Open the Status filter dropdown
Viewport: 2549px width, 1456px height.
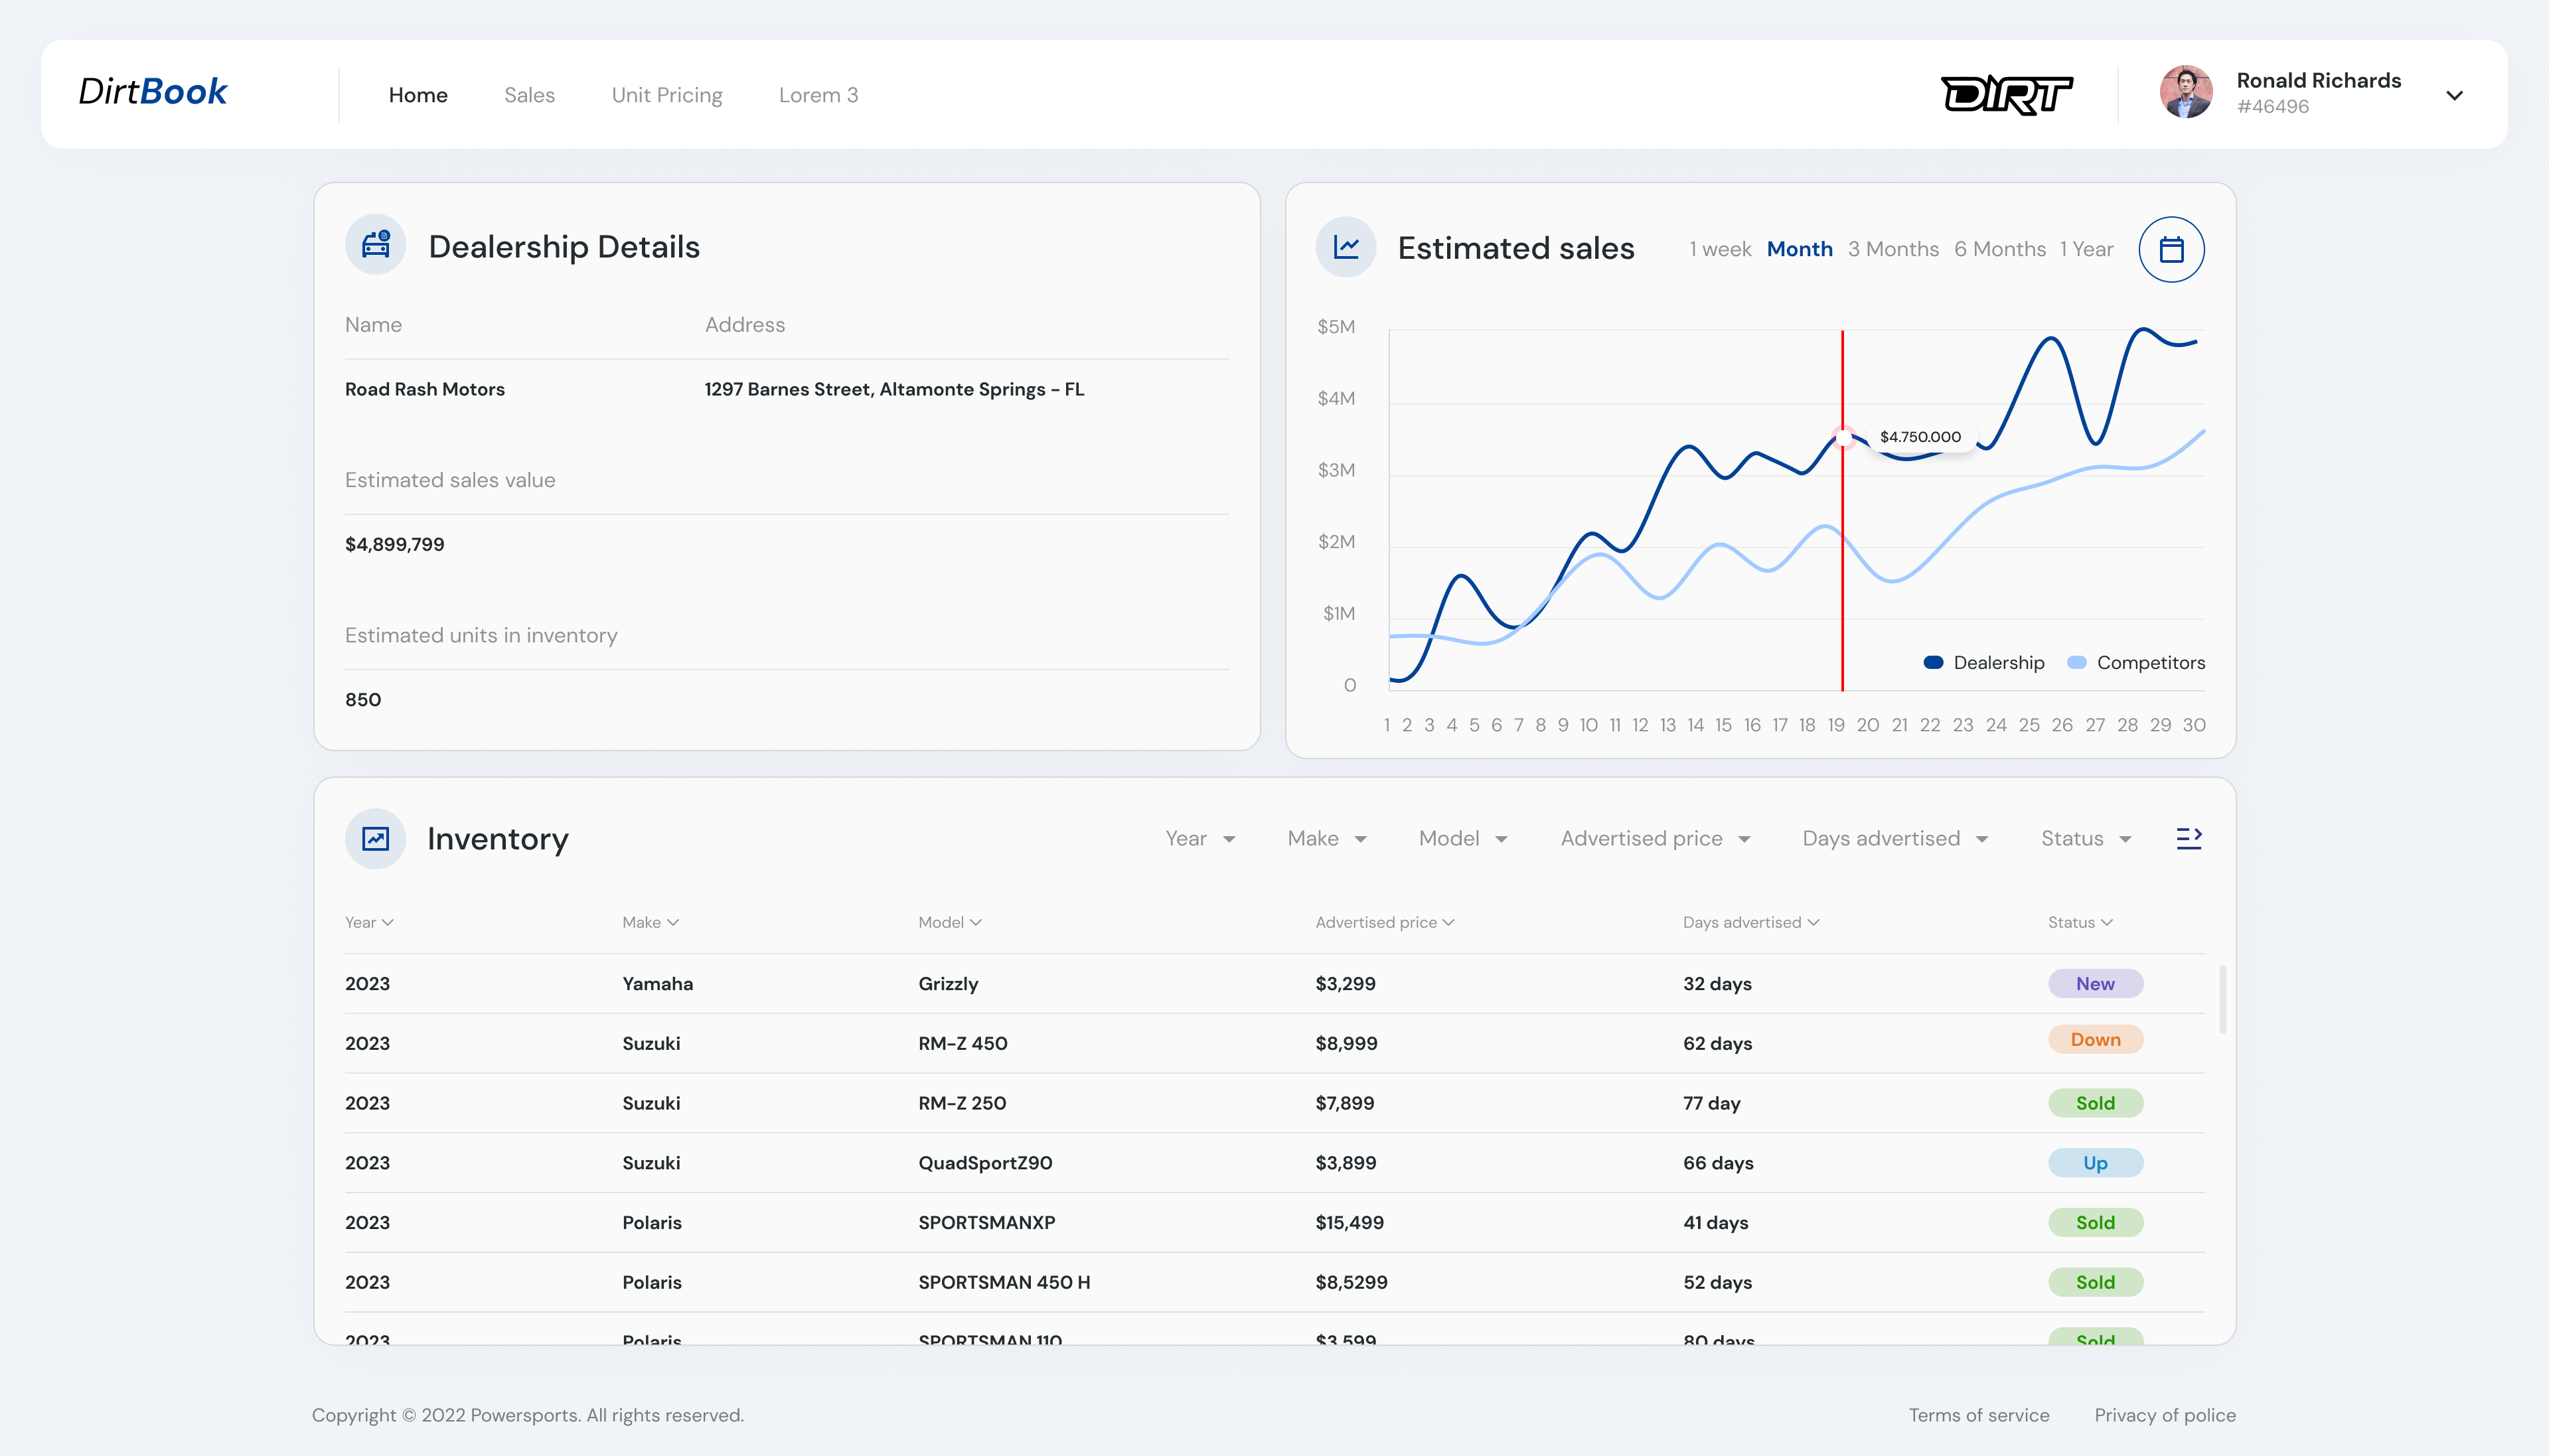(x=2086, y=839)
